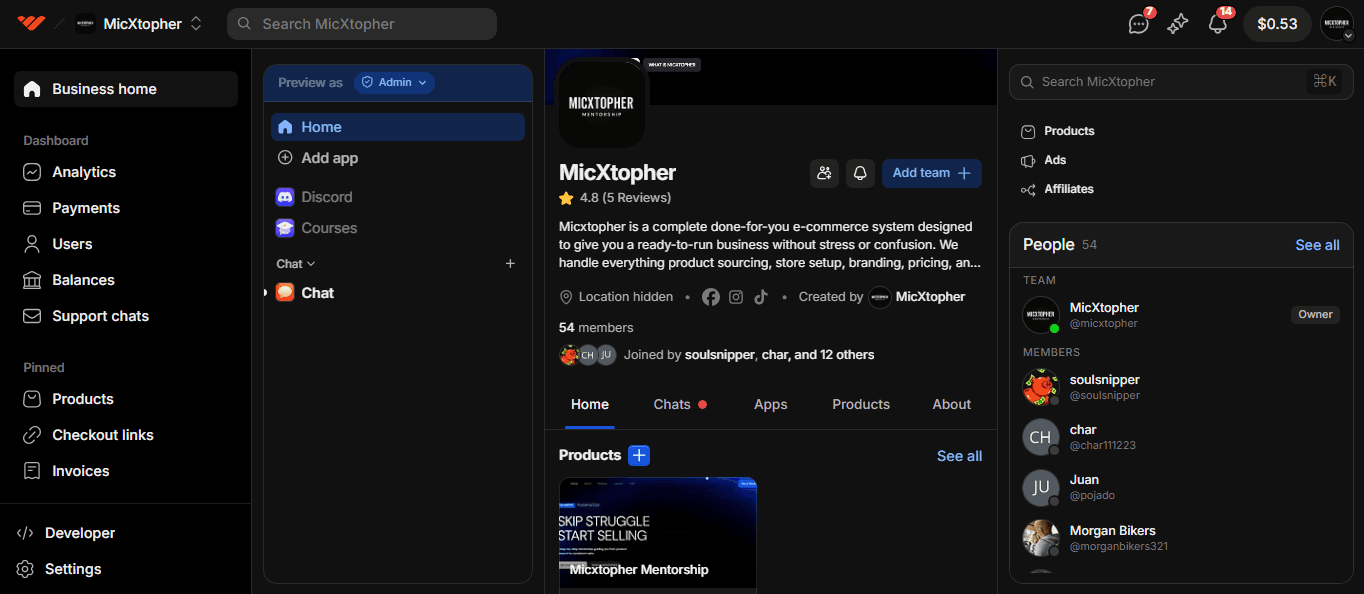The image size is (1364, 594).
Task: Open the Preview as Admin dropdown
Action: coord(394,83)
